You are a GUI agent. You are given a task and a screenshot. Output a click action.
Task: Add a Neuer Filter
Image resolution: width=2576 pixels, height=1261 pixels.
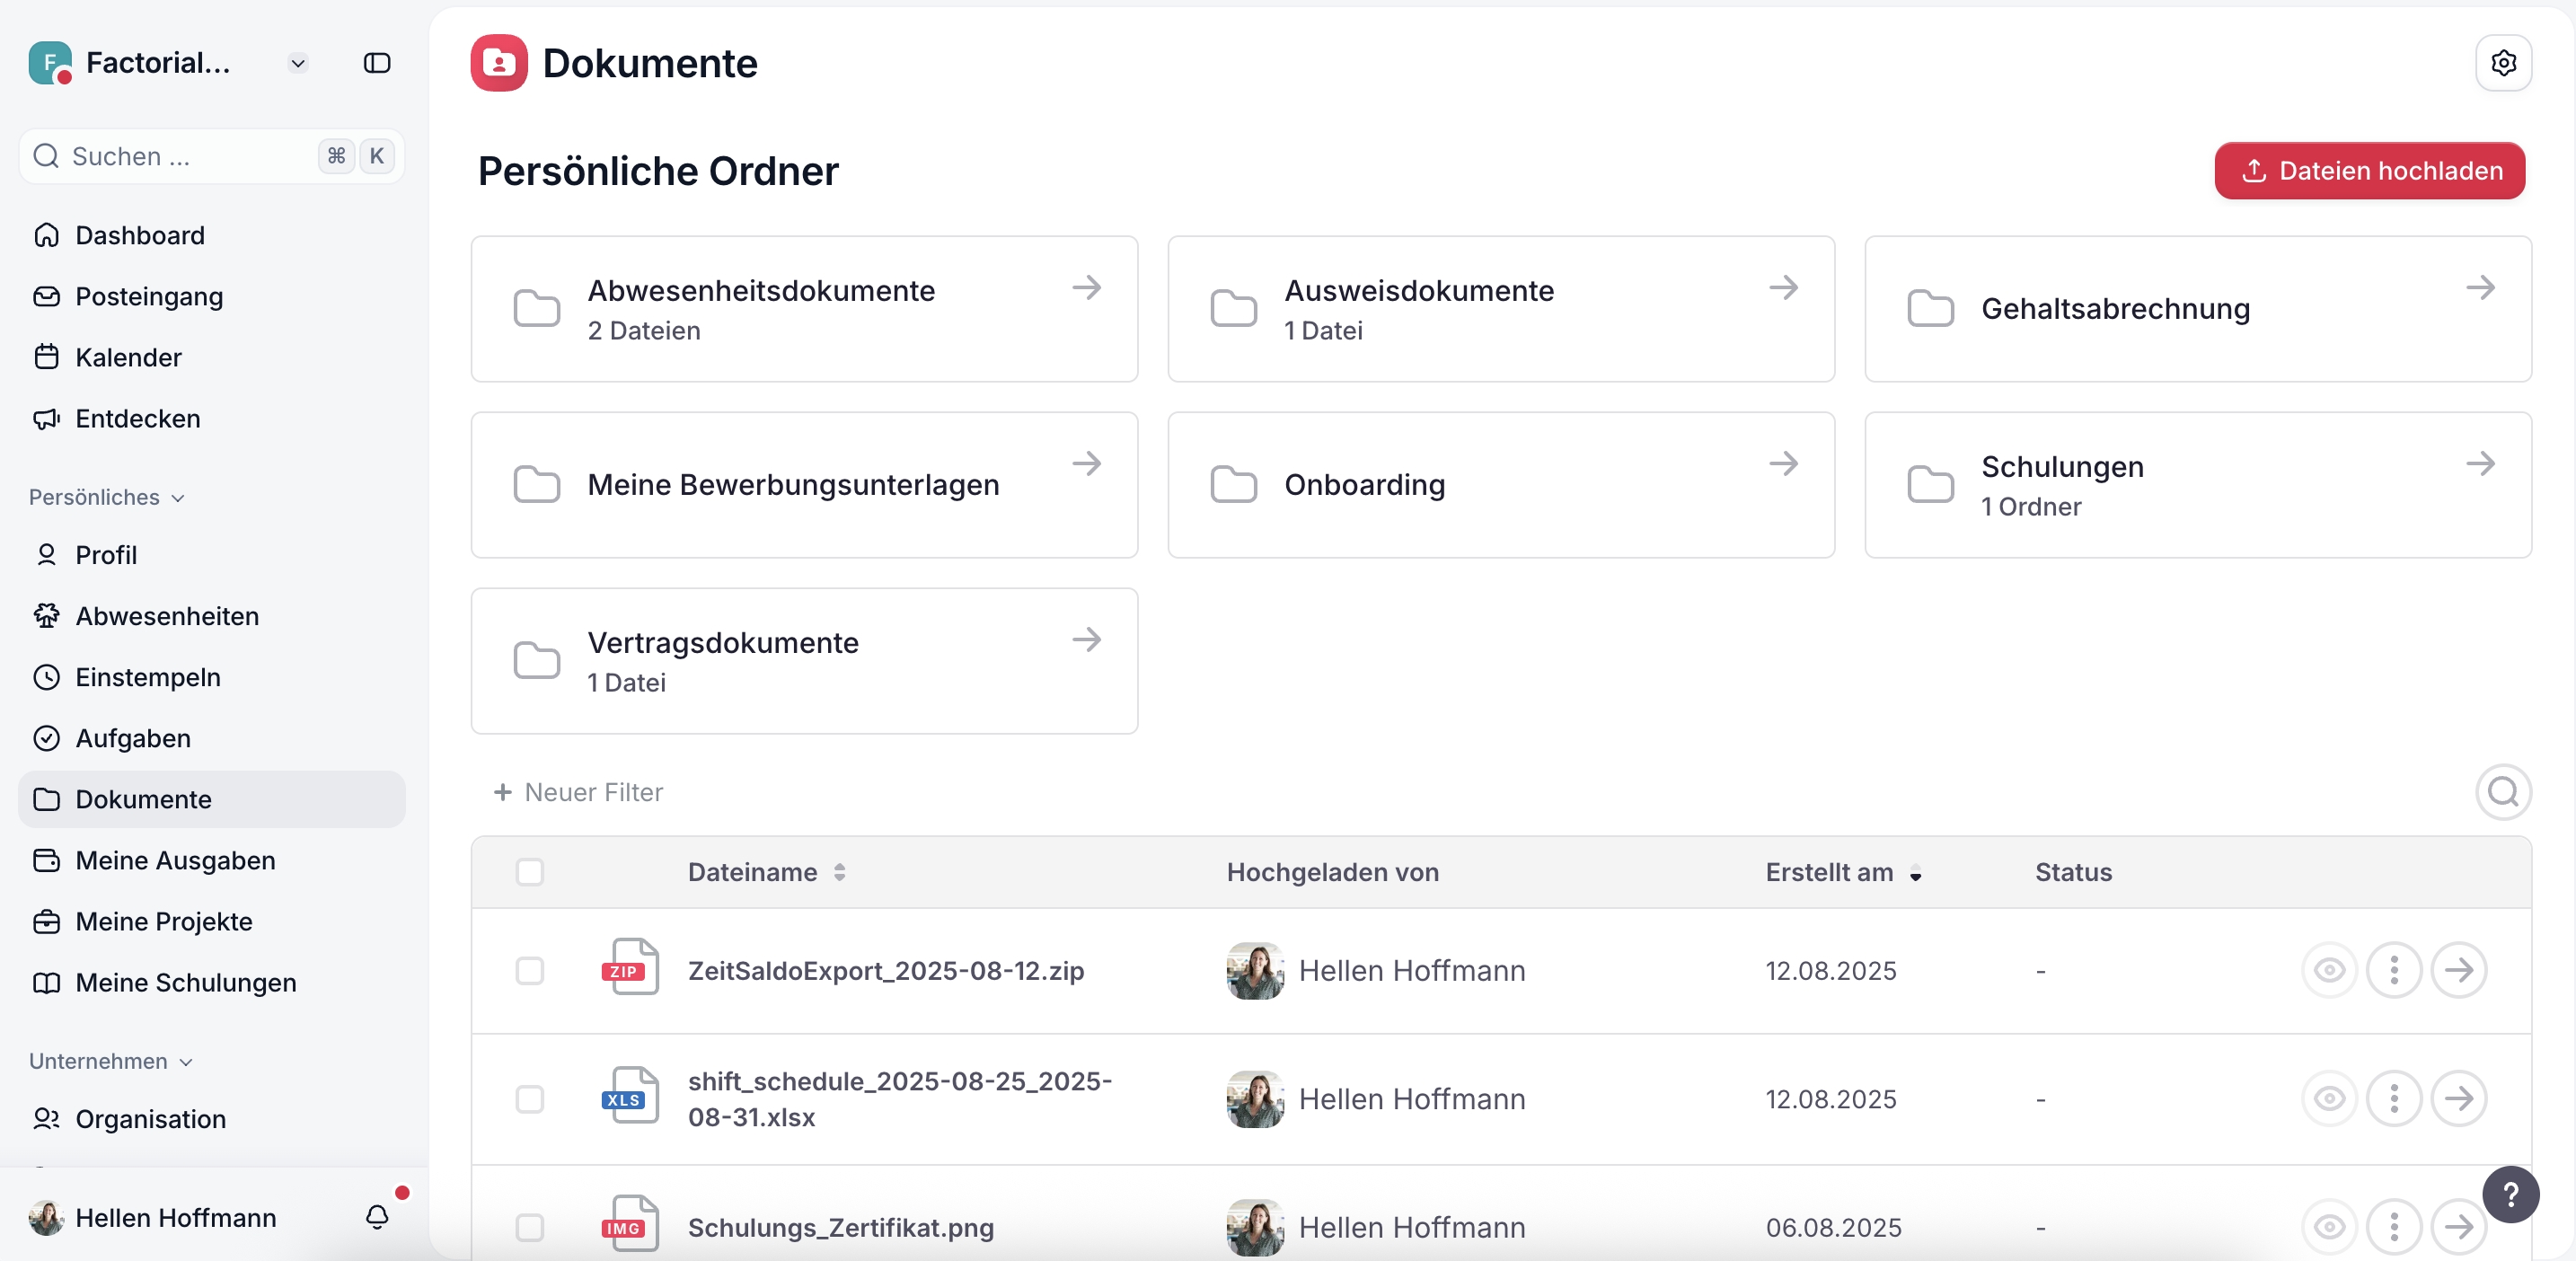578,792
